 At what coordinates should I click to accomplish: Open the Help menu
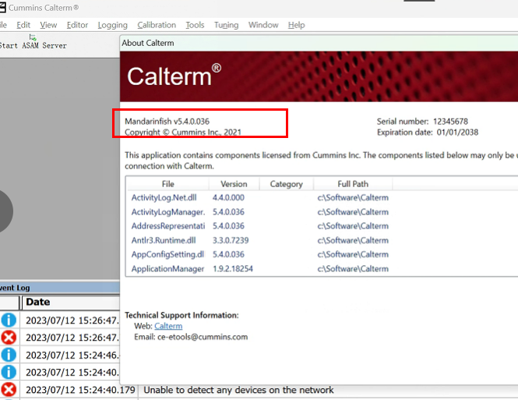tap(297, 25)
